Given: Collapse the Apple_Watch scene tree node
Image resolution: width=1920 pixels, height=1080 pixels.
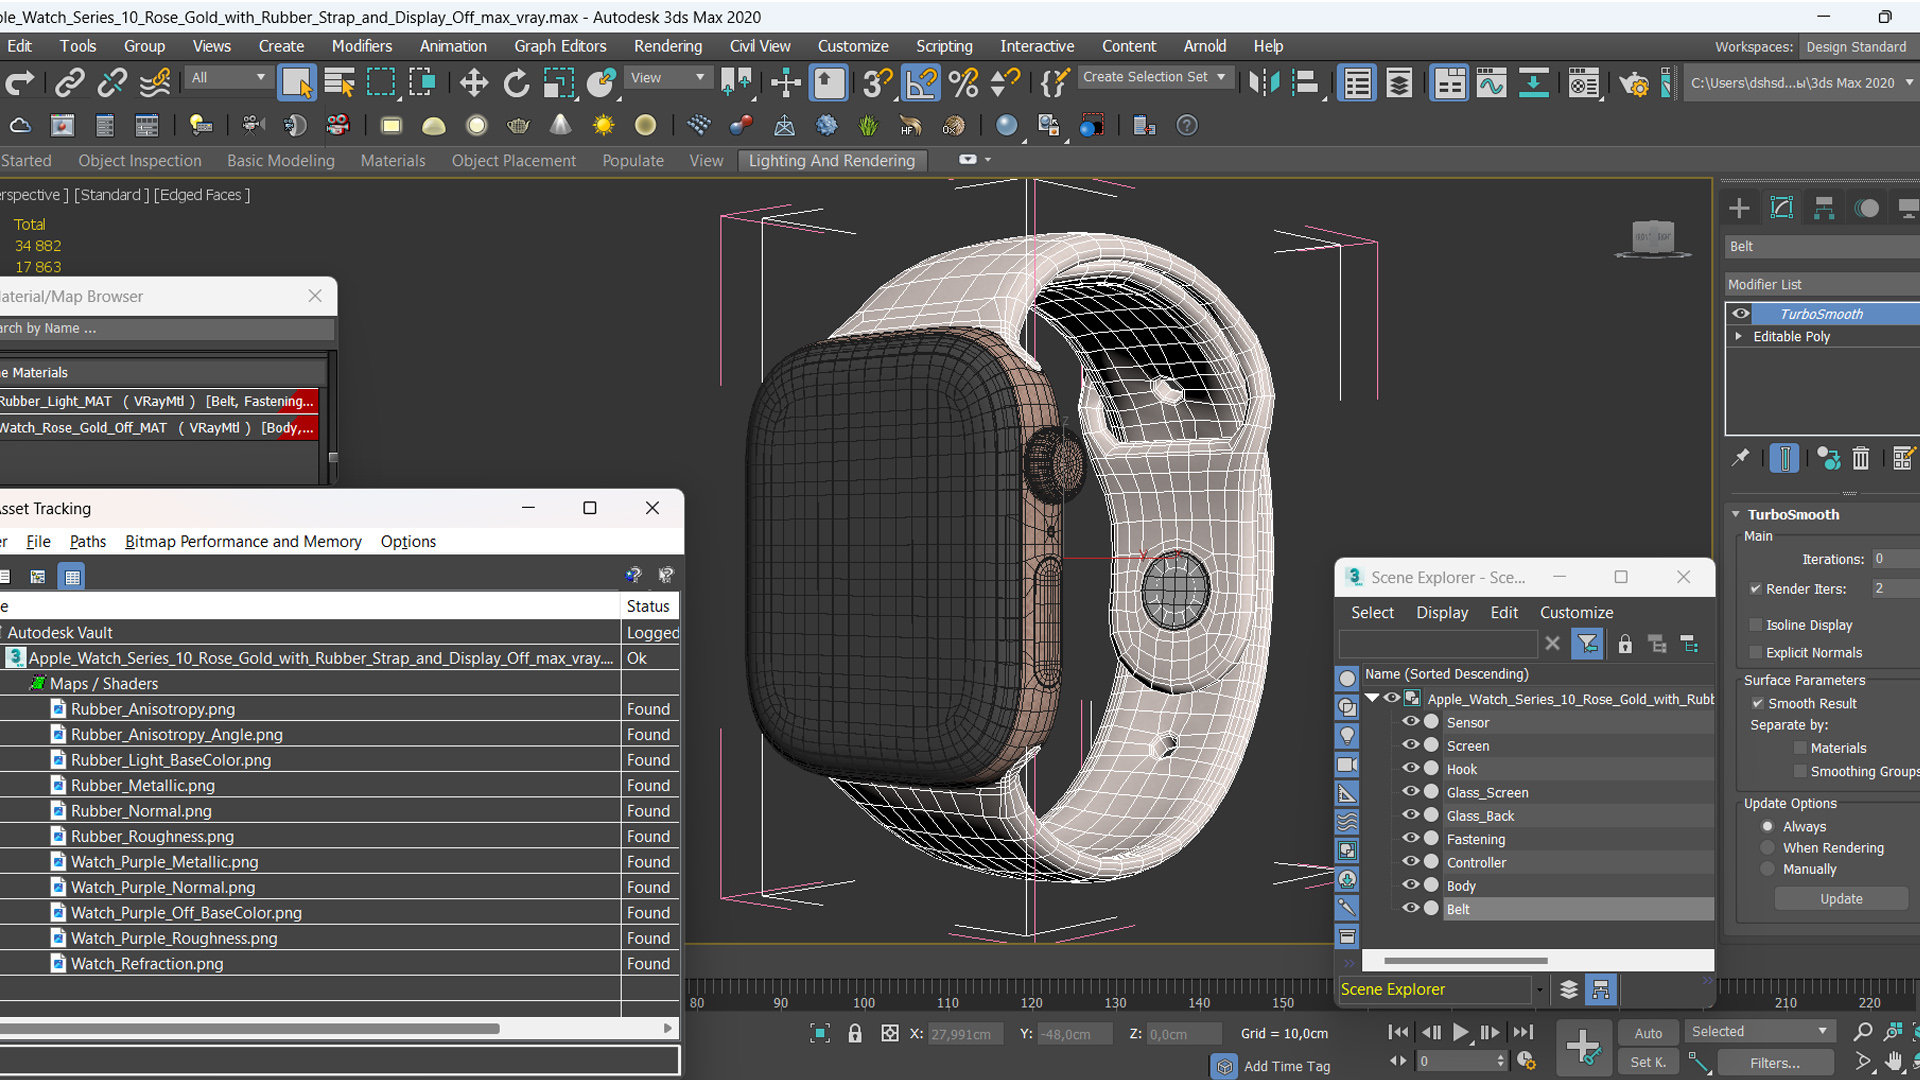Looking at the screenshot, I should click(x=1373, y=699).
